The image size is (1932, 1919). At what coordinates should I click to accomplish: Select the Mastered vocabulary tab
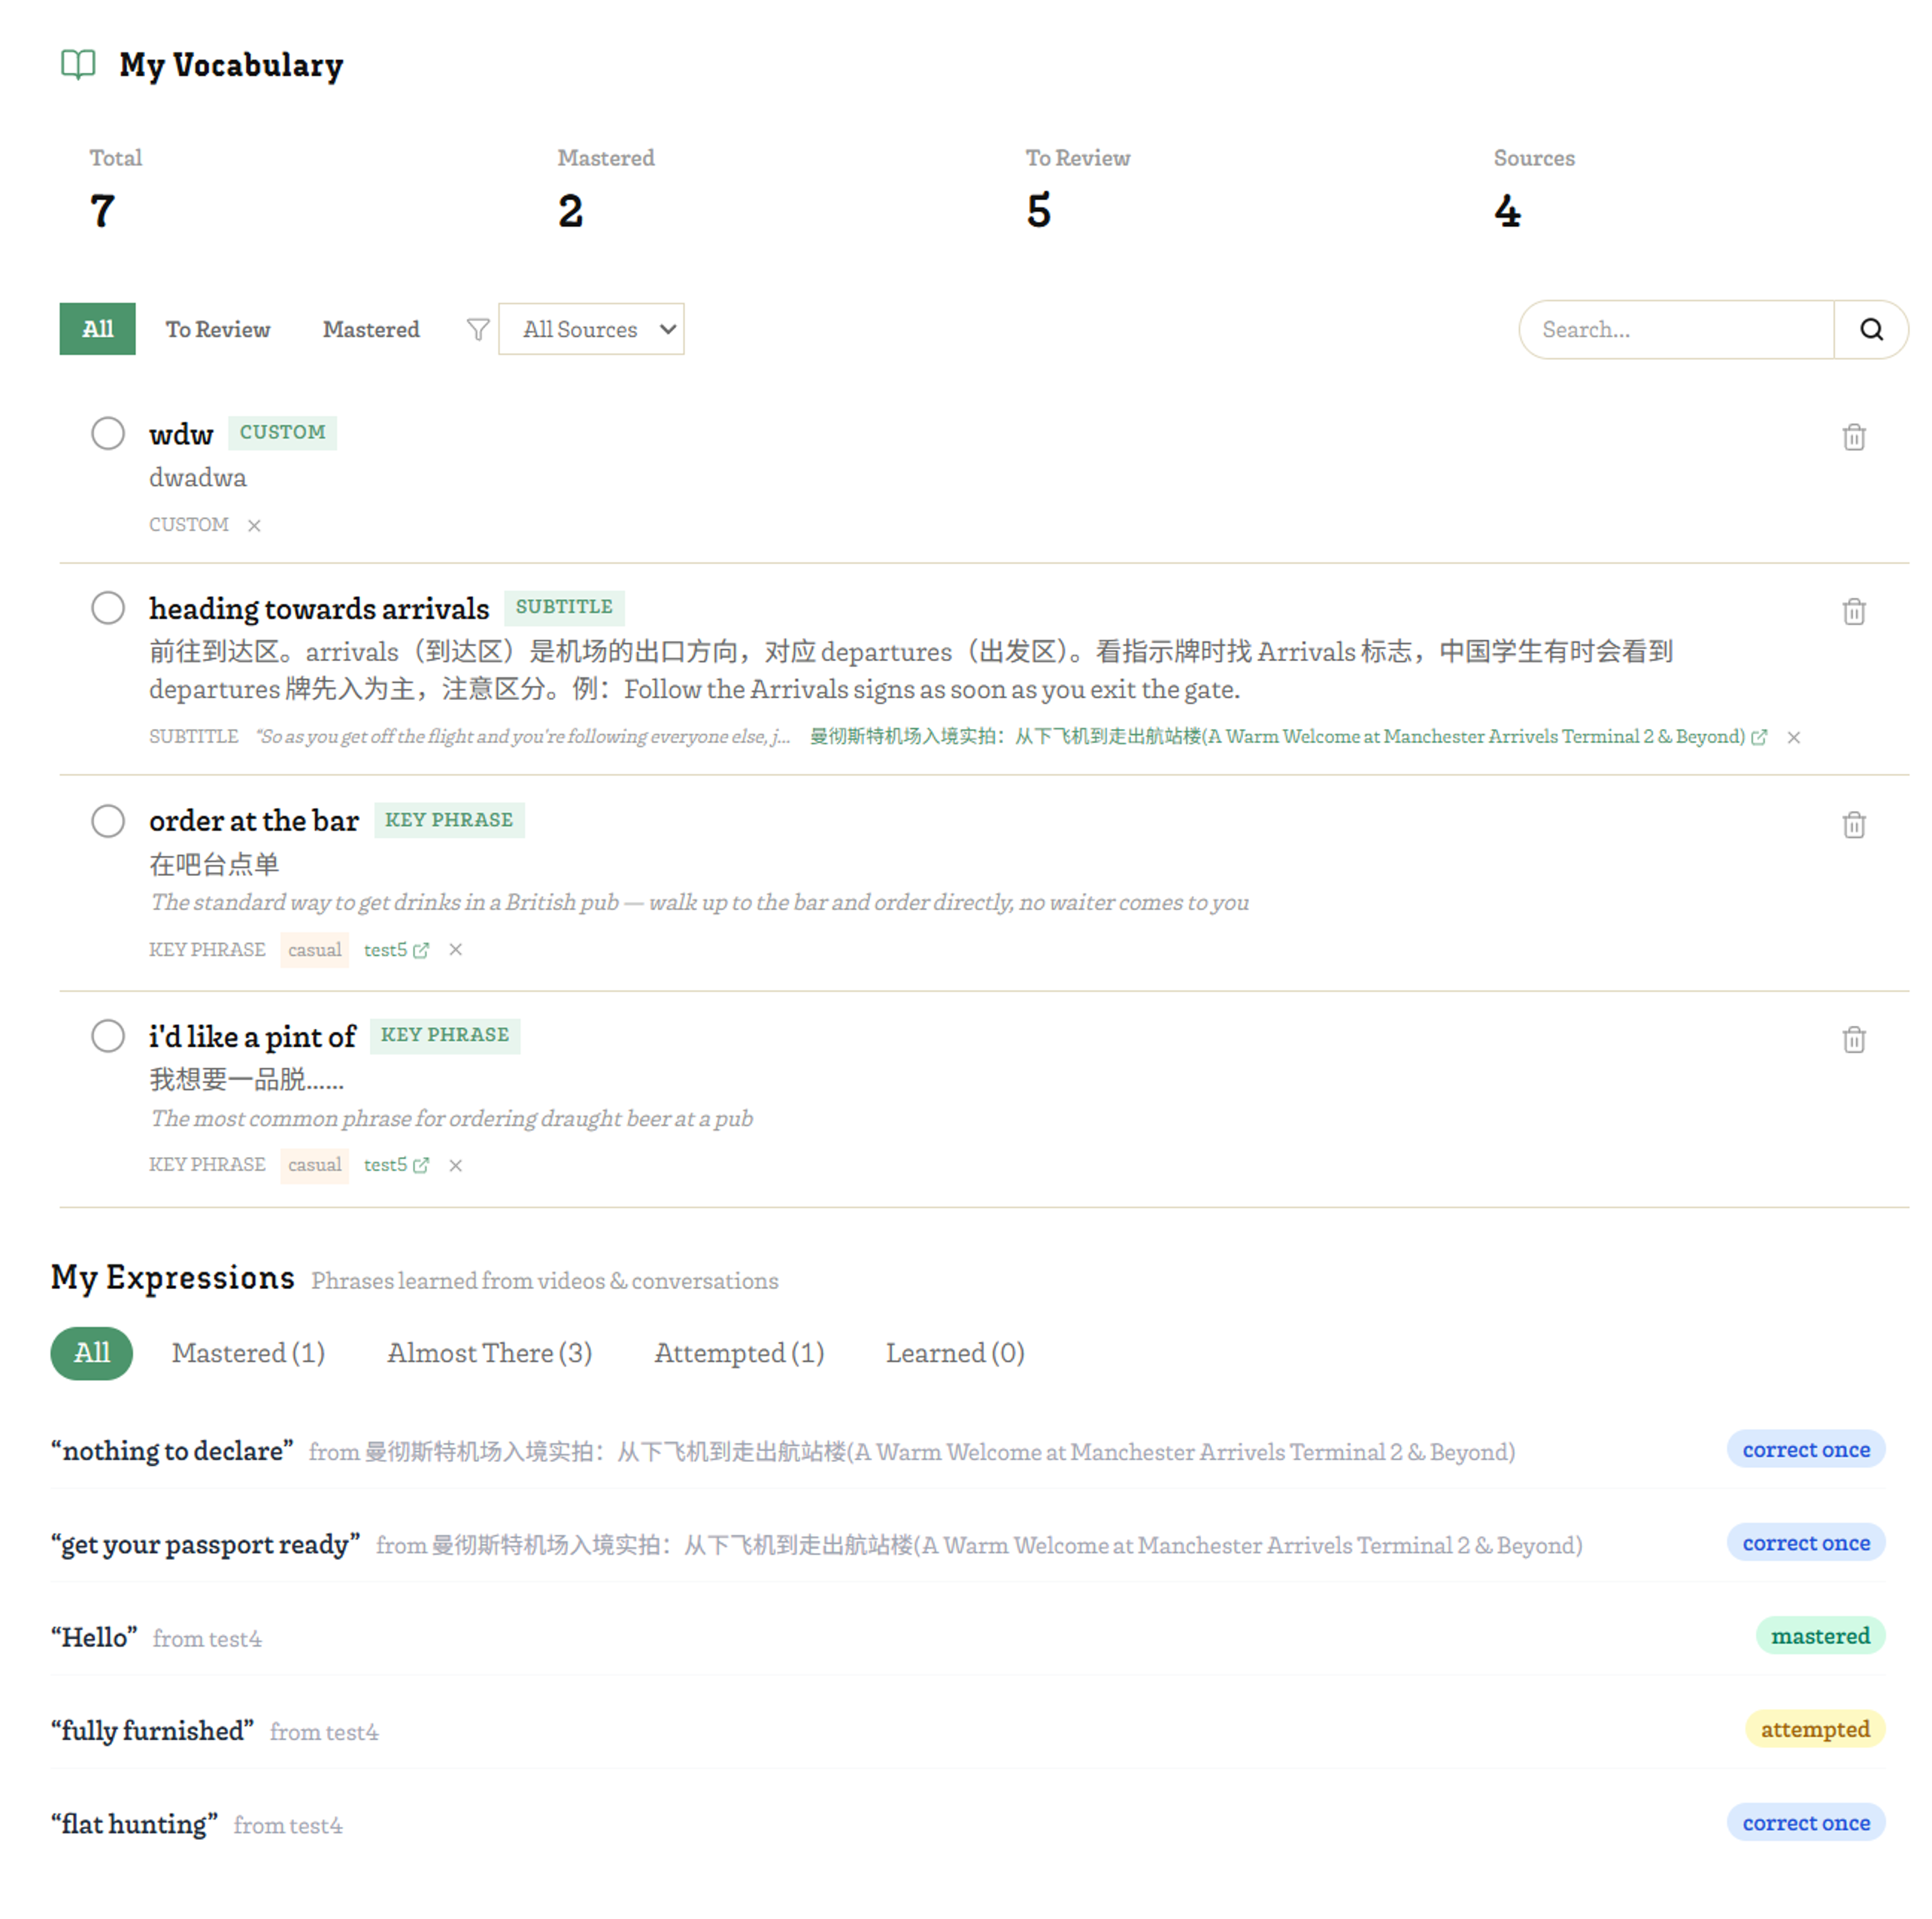coord(371,329)
